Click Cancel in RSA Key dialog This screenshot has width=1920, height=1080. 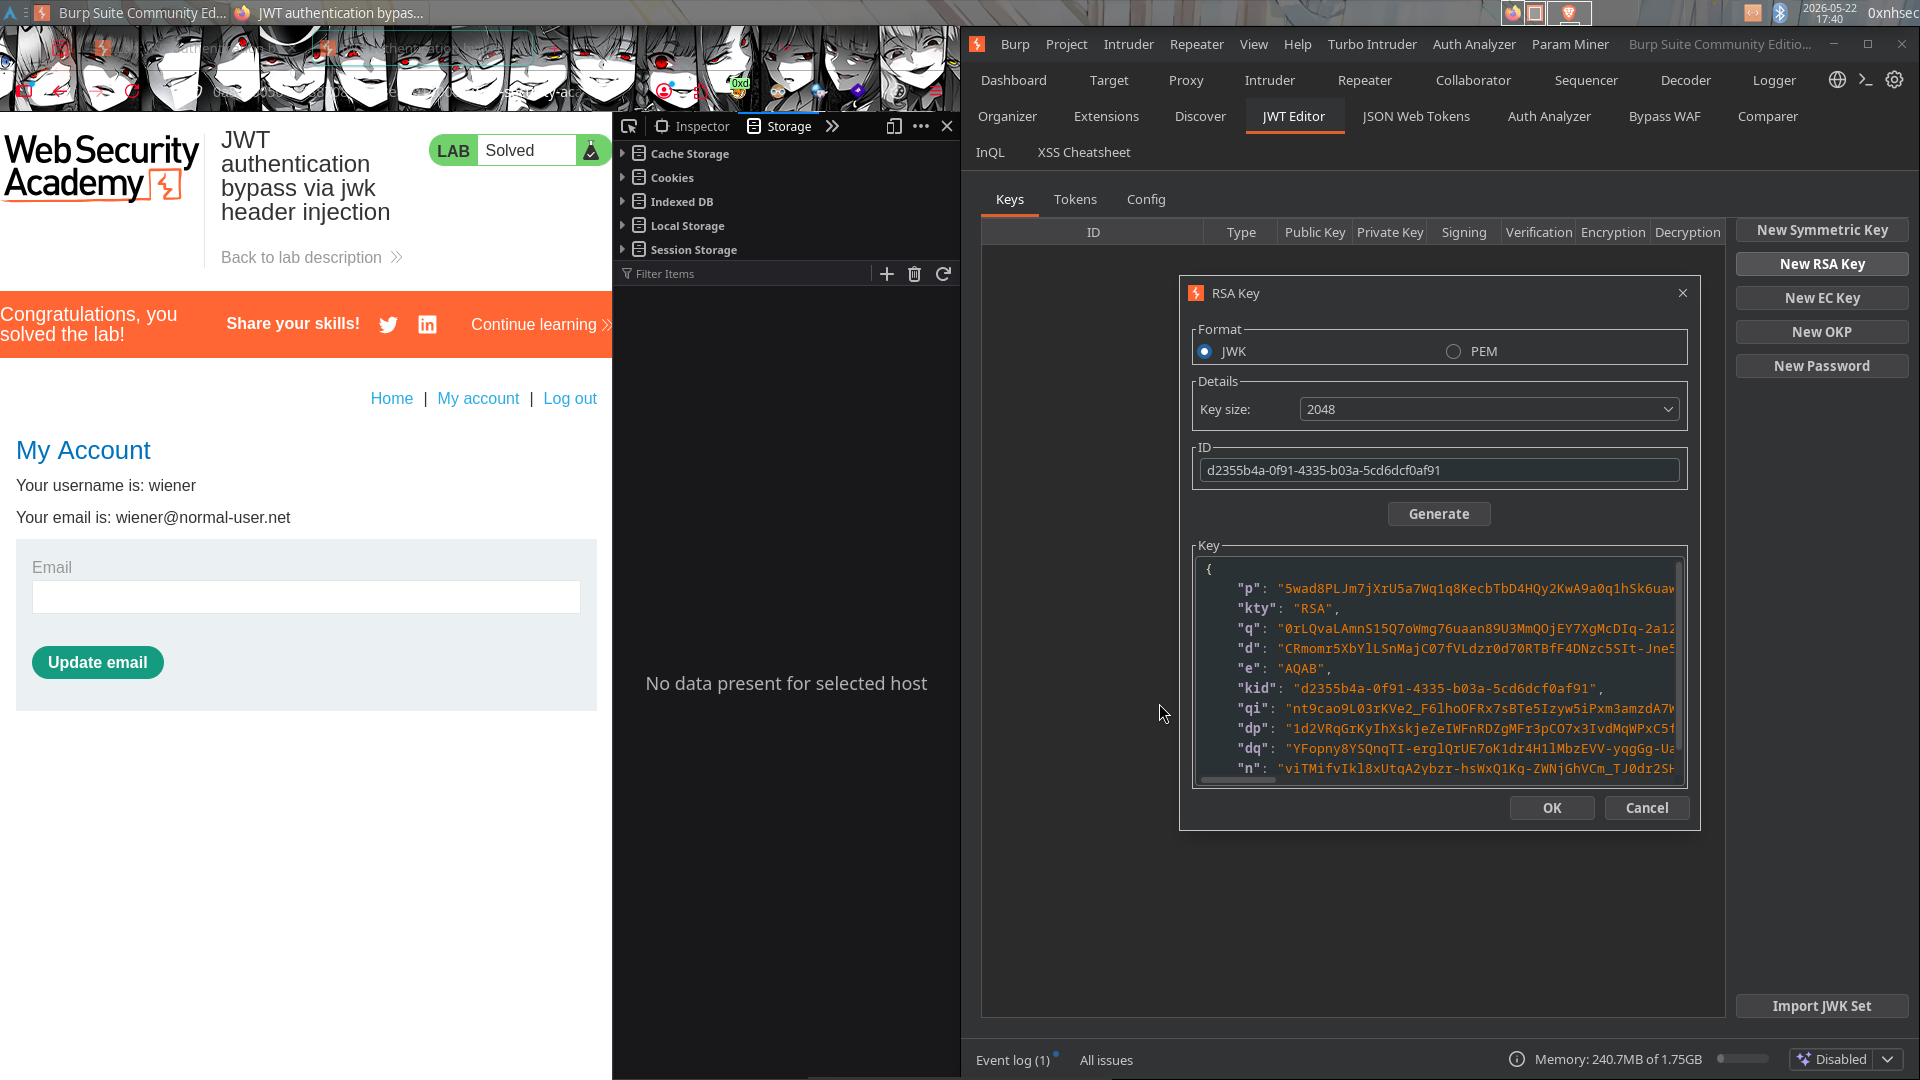click(1647, 808)
